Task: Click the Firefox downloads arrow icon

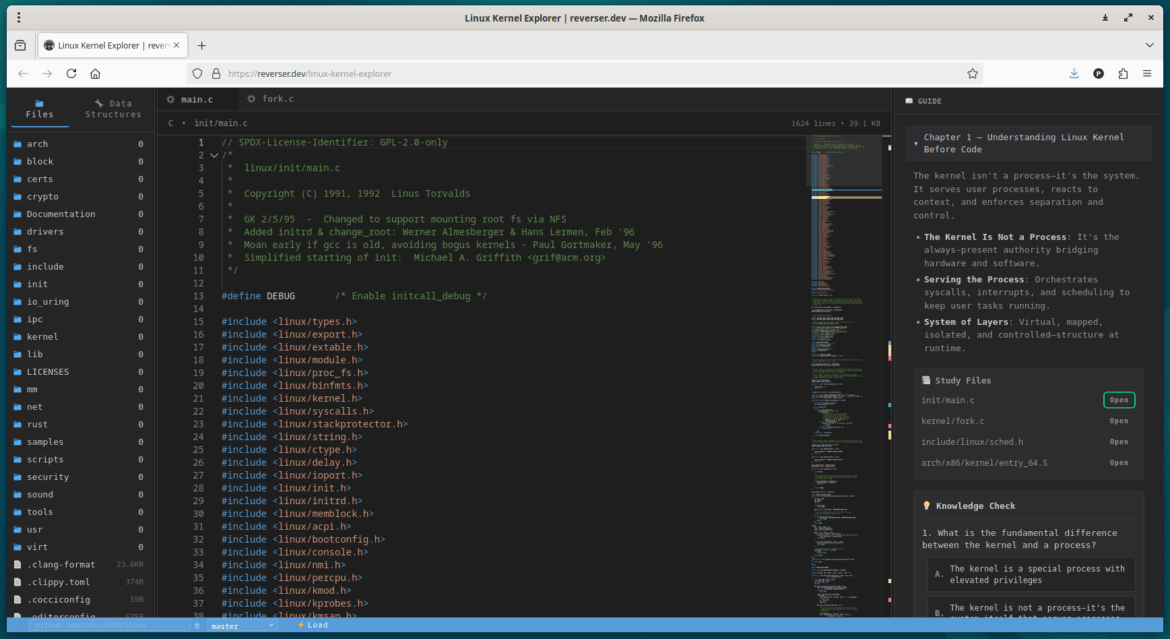Action: coord(1073,73)
